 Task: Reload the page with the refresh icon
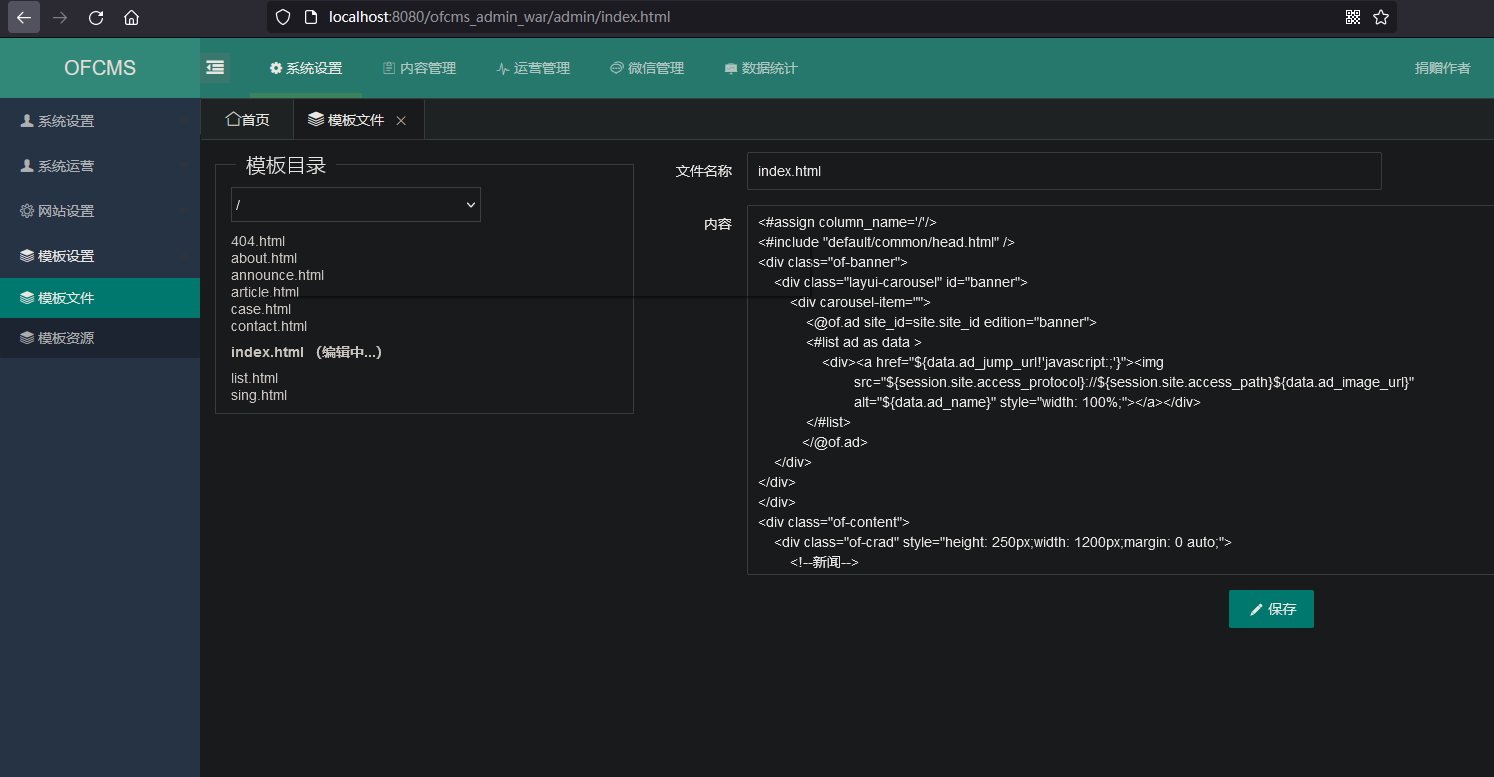pyautogui.click(x=96, y=17)
